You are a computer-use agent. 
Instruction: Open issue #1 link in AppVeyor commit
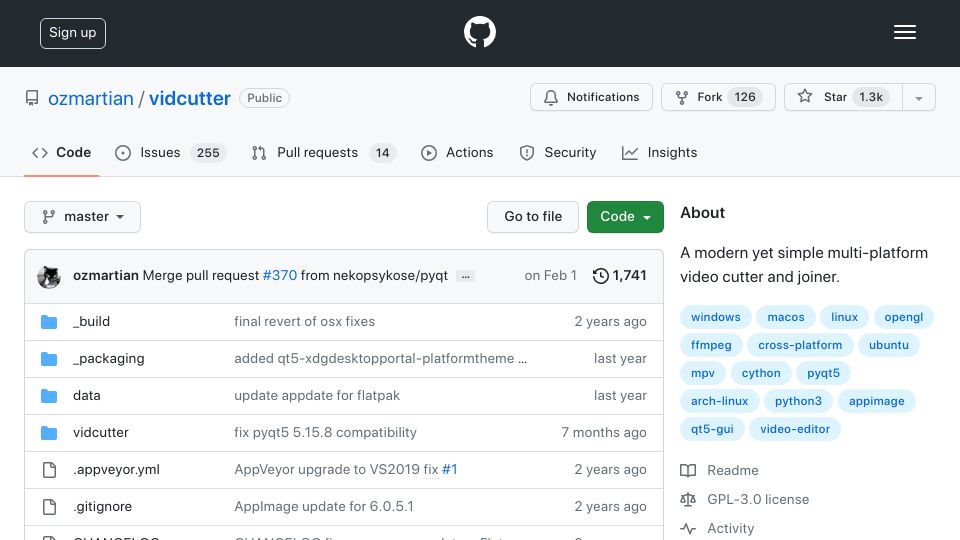[x=449, y=470]
